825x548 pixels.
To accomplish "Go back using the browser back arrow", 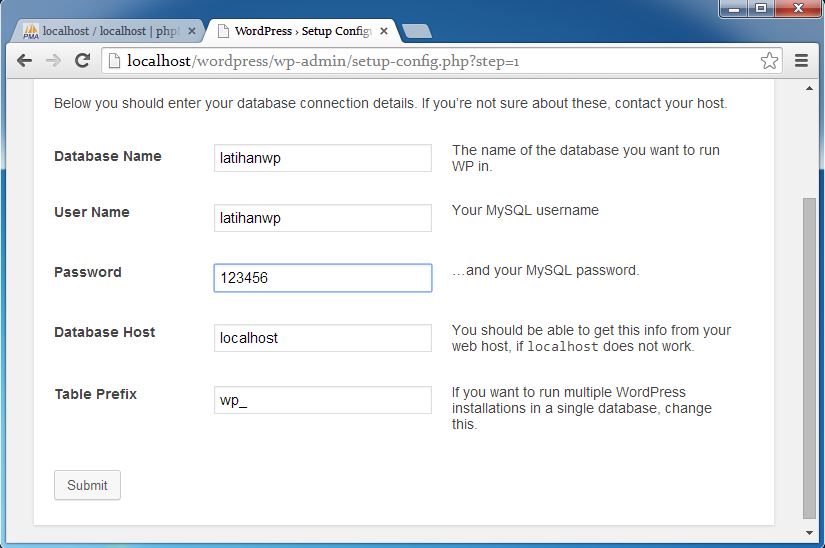I will [24, 61].
